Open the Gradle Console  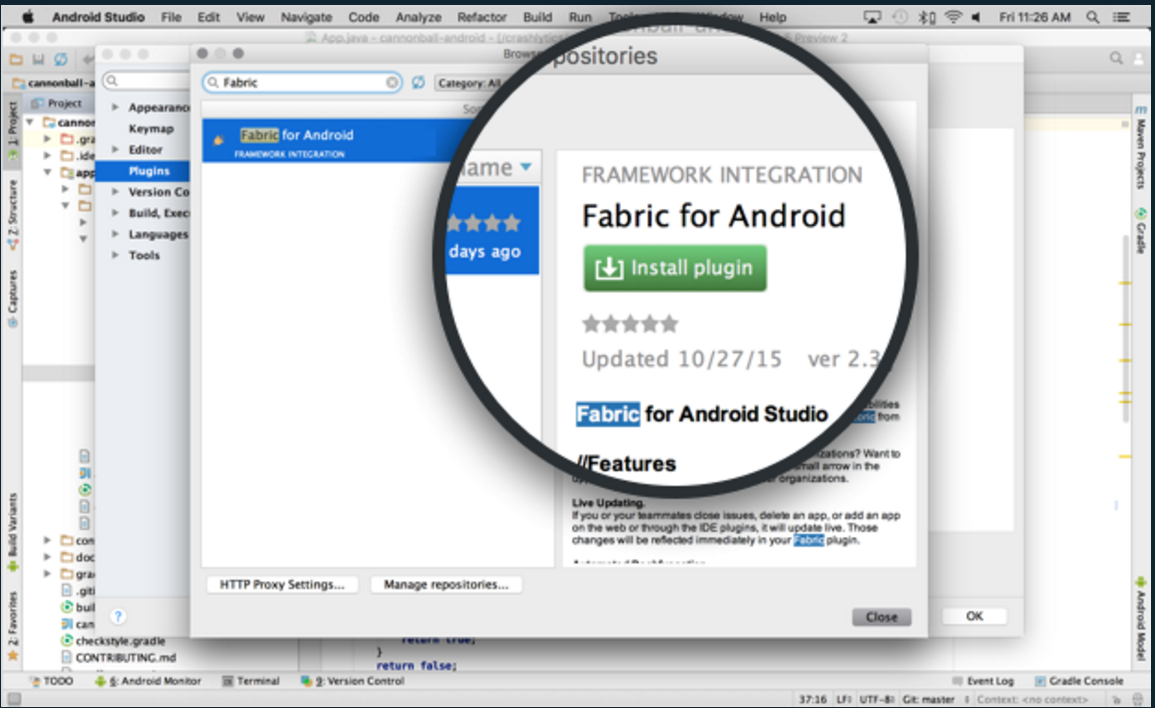1079,681
